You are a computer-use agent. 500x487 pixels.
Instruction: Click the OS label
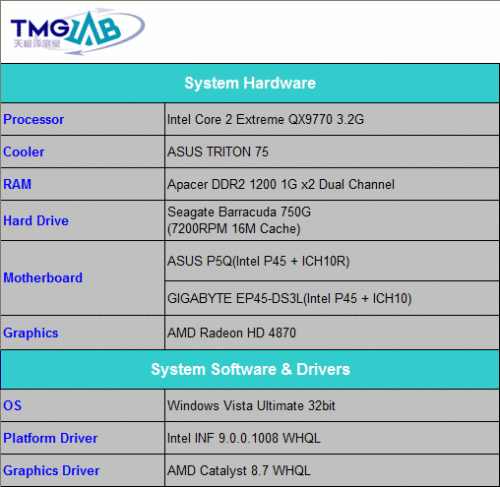click(x=12, y=406)
